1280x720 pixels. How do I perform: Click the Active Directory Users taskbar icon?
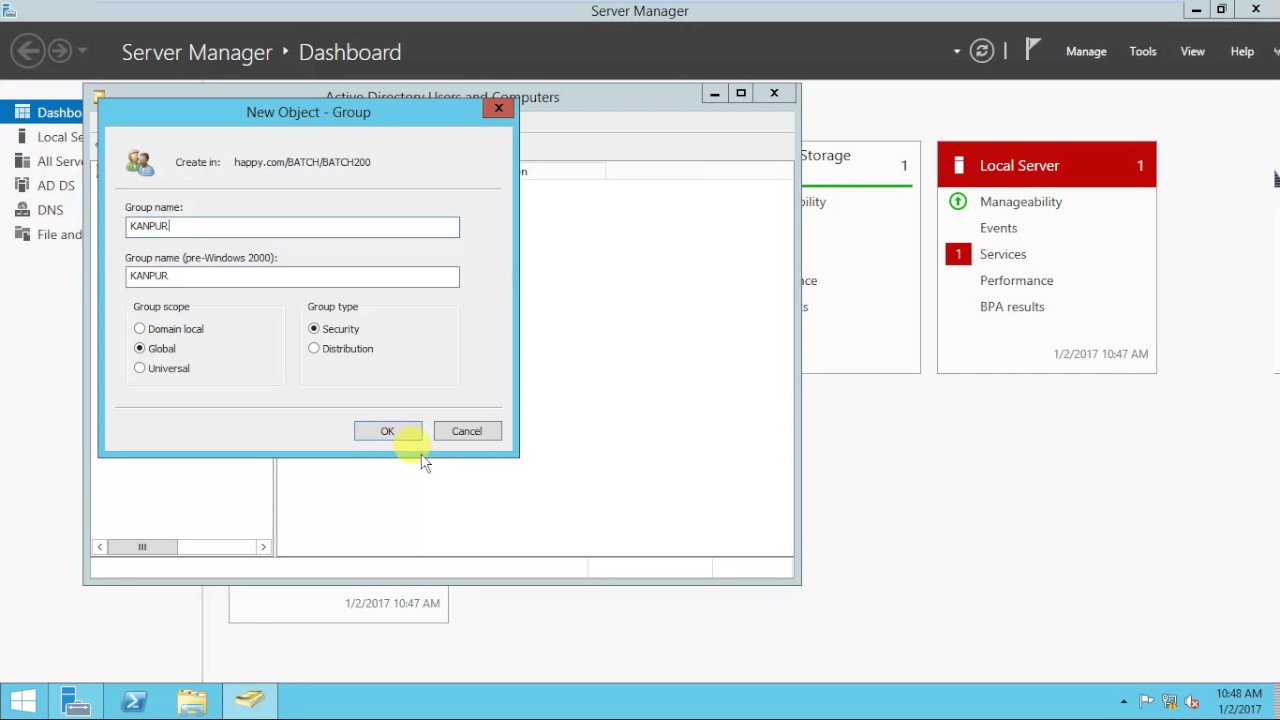[x=250, y=701]
